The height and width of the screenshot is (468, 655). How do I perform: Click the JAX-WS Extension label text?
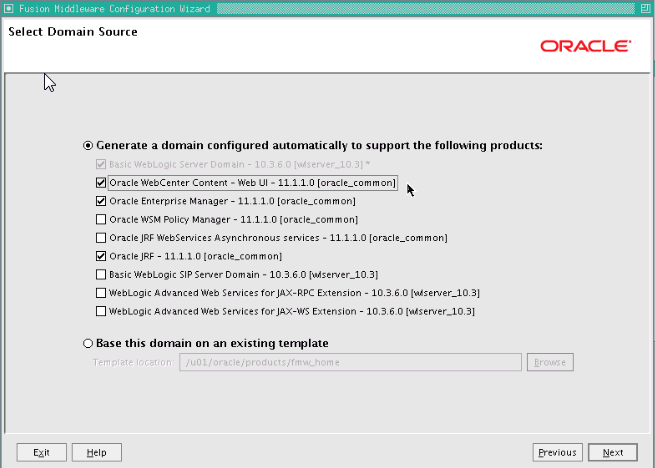(292, 312)
